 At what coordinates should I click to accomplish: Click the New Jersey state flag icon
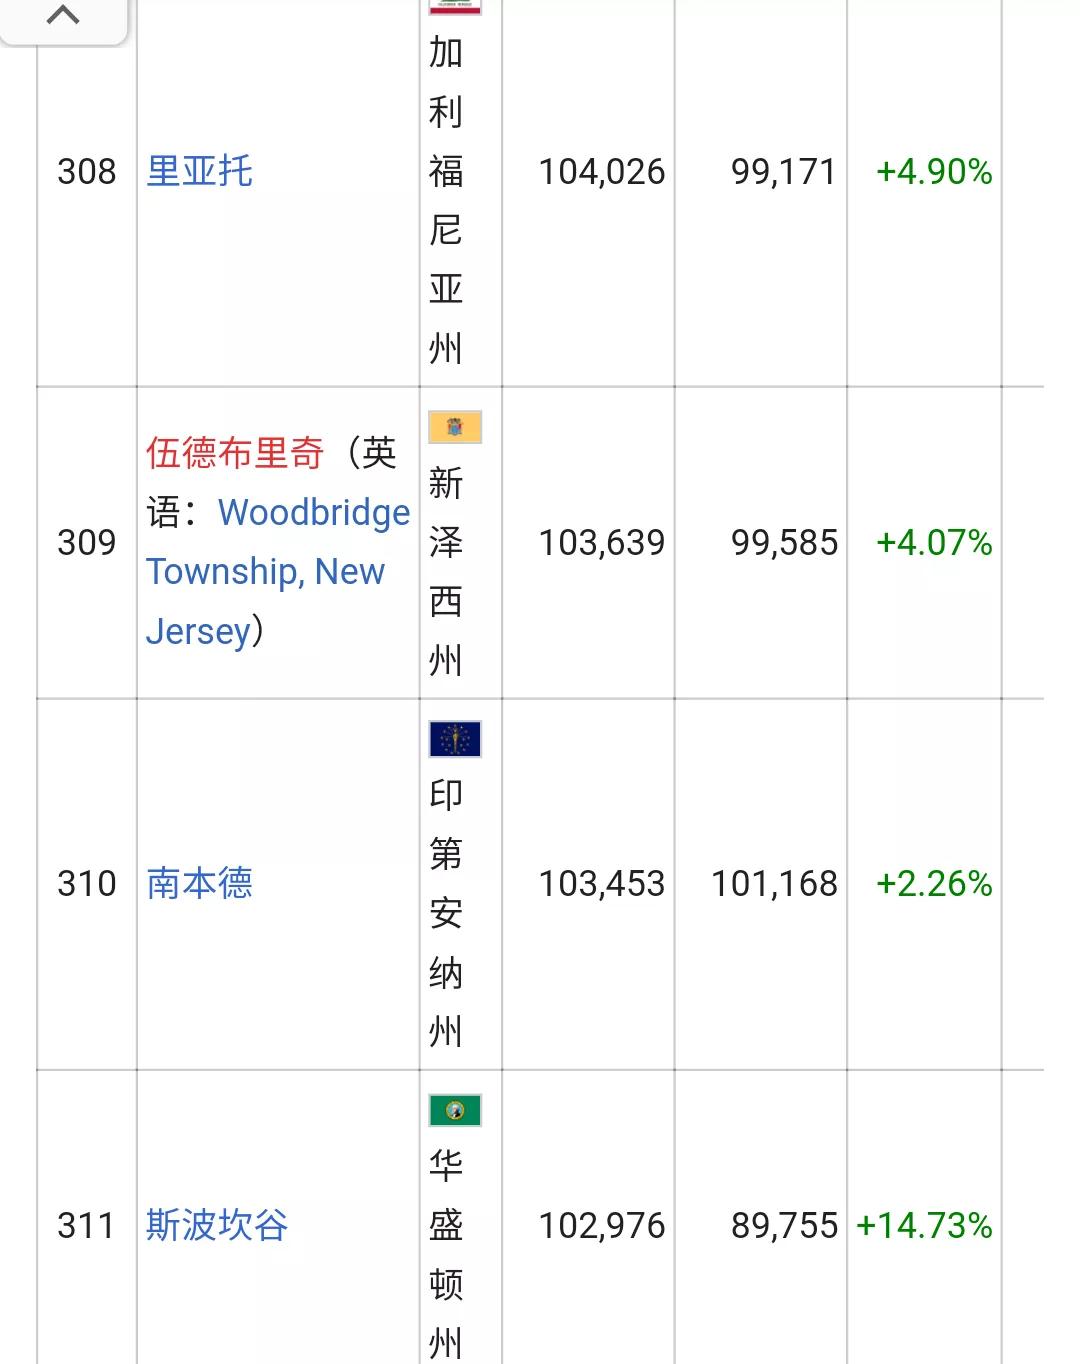coord(455,427)
